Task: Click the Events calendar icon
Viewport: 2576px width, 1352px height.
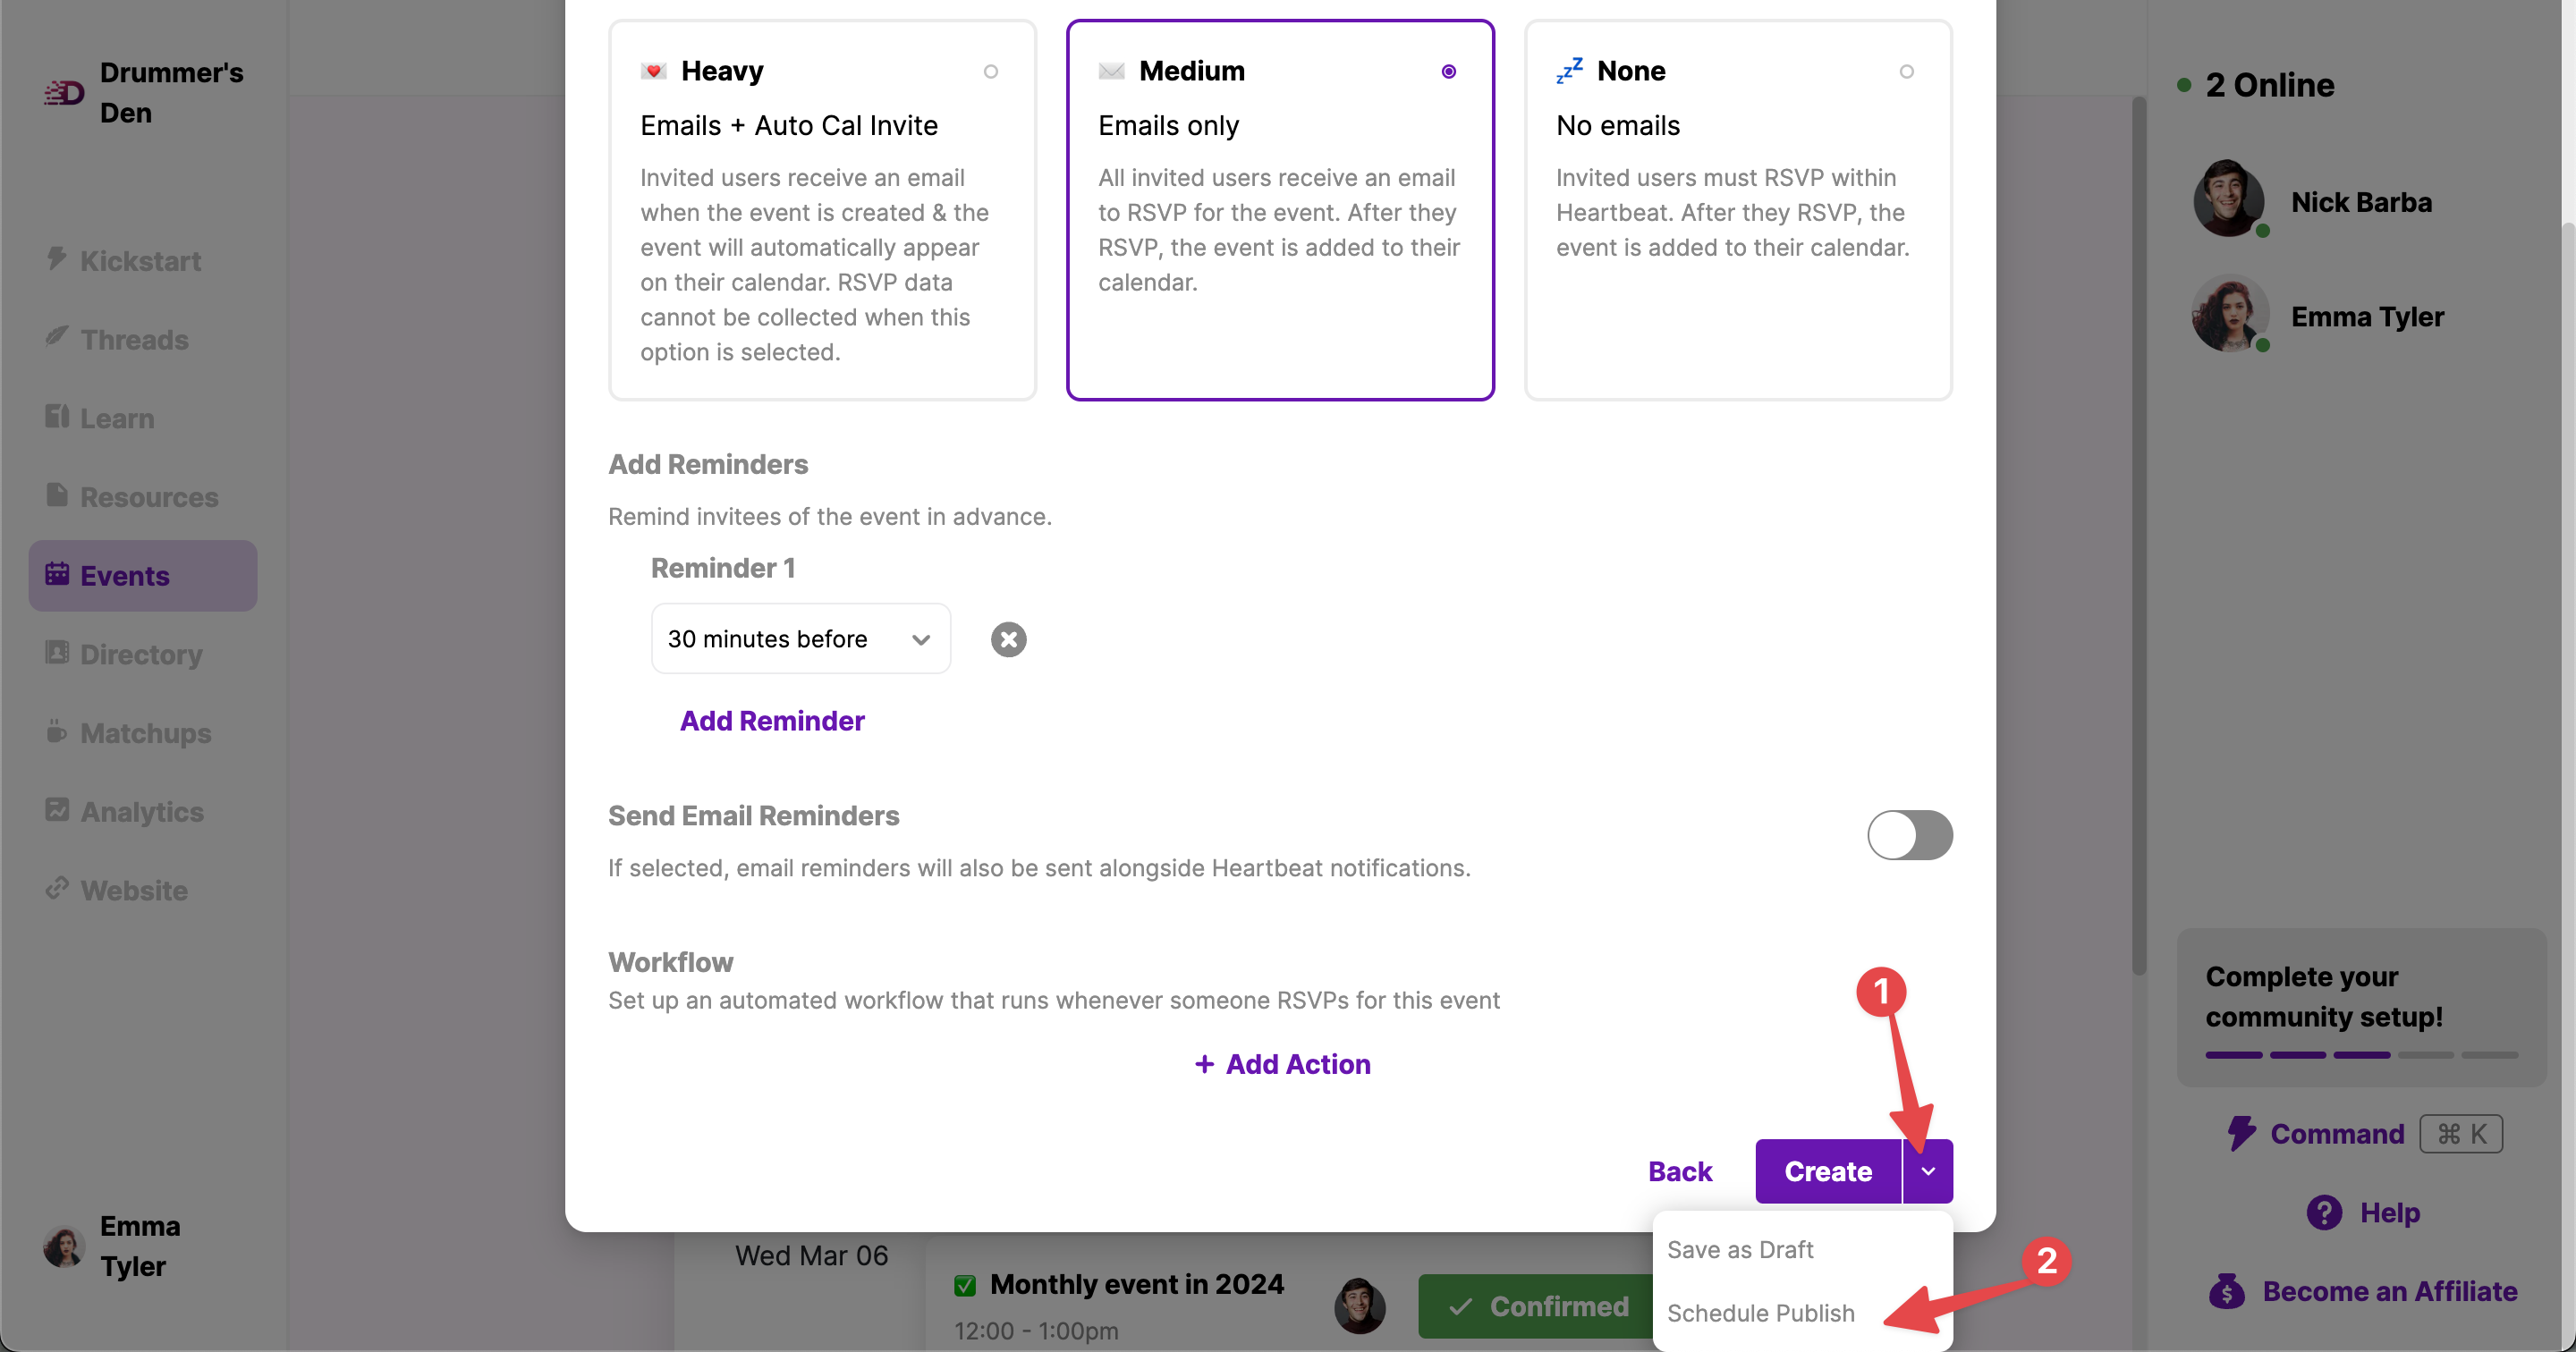Action: tap(57, 574)
